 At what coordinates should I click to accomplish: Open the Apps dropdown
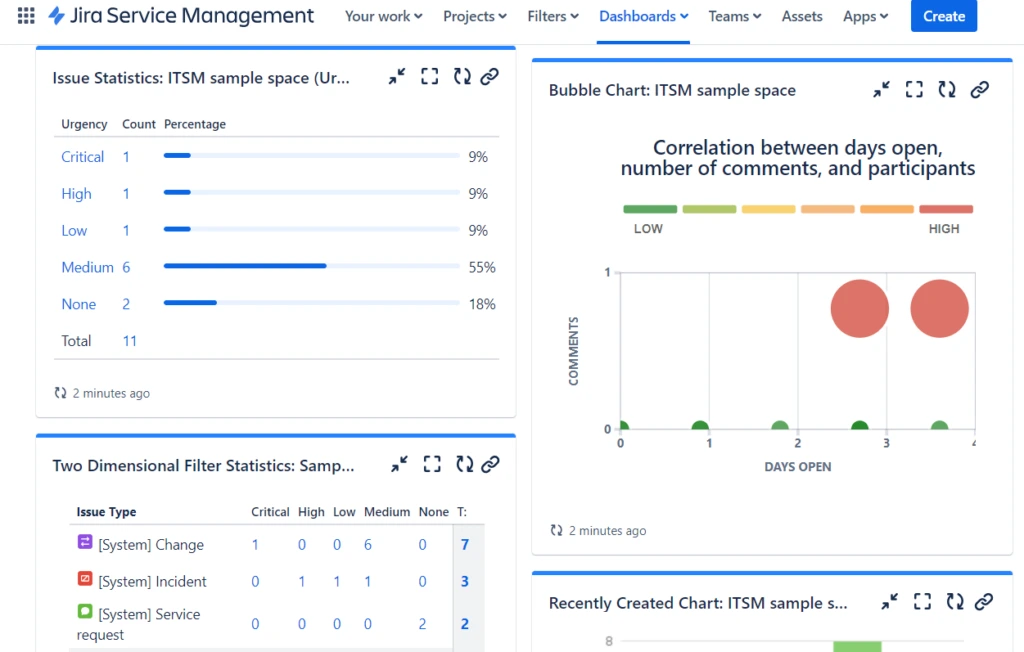865,16
